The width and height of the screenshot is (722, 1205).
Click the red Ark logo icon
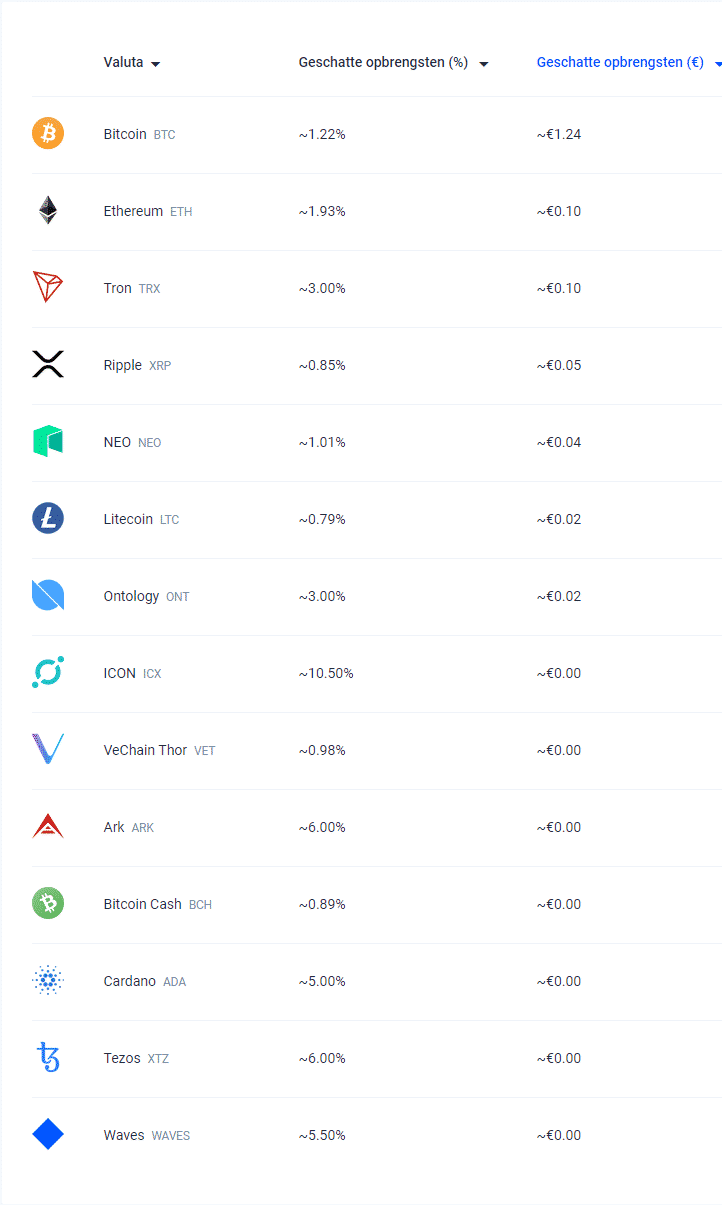[x=48, y=826]
